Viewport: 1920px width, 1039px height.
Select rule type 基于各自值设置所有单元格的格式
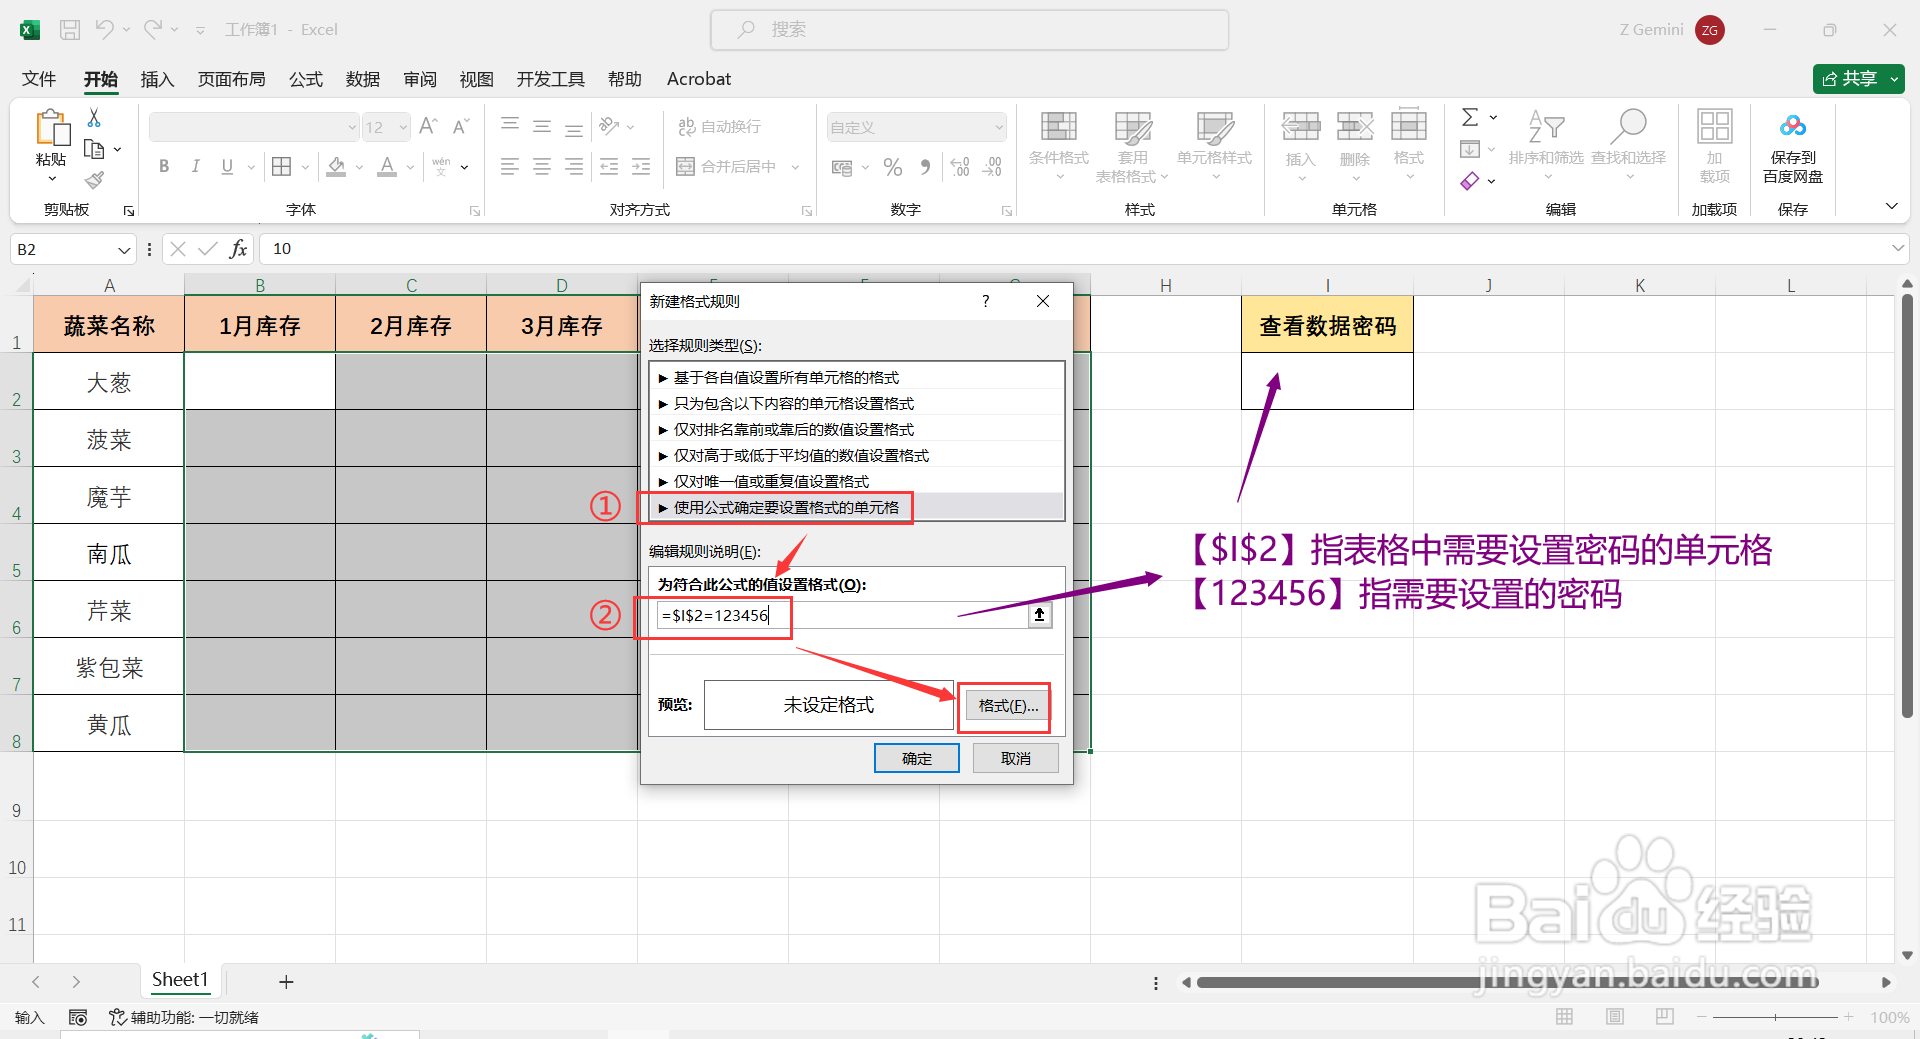(x=857, y=377)
